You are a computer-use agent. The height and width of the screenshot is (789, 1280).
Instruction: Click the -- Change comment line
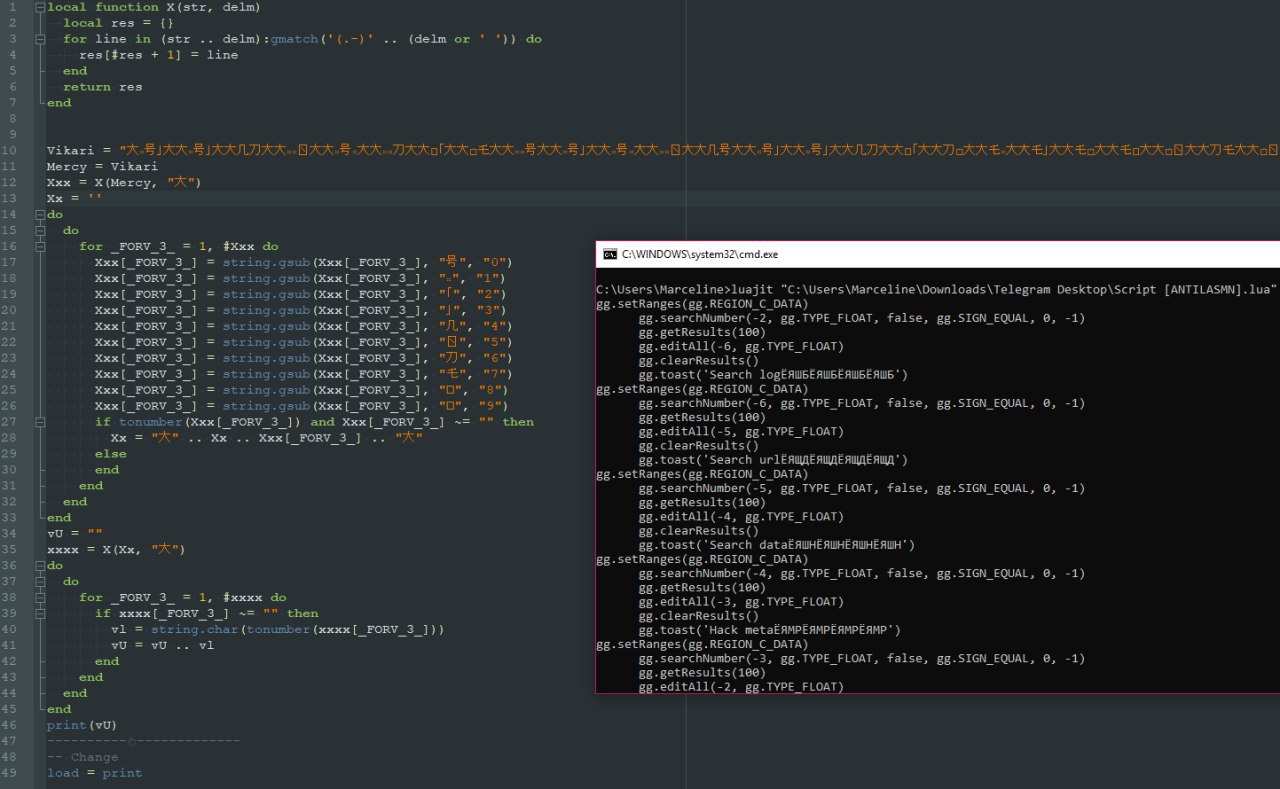[82, 757]
